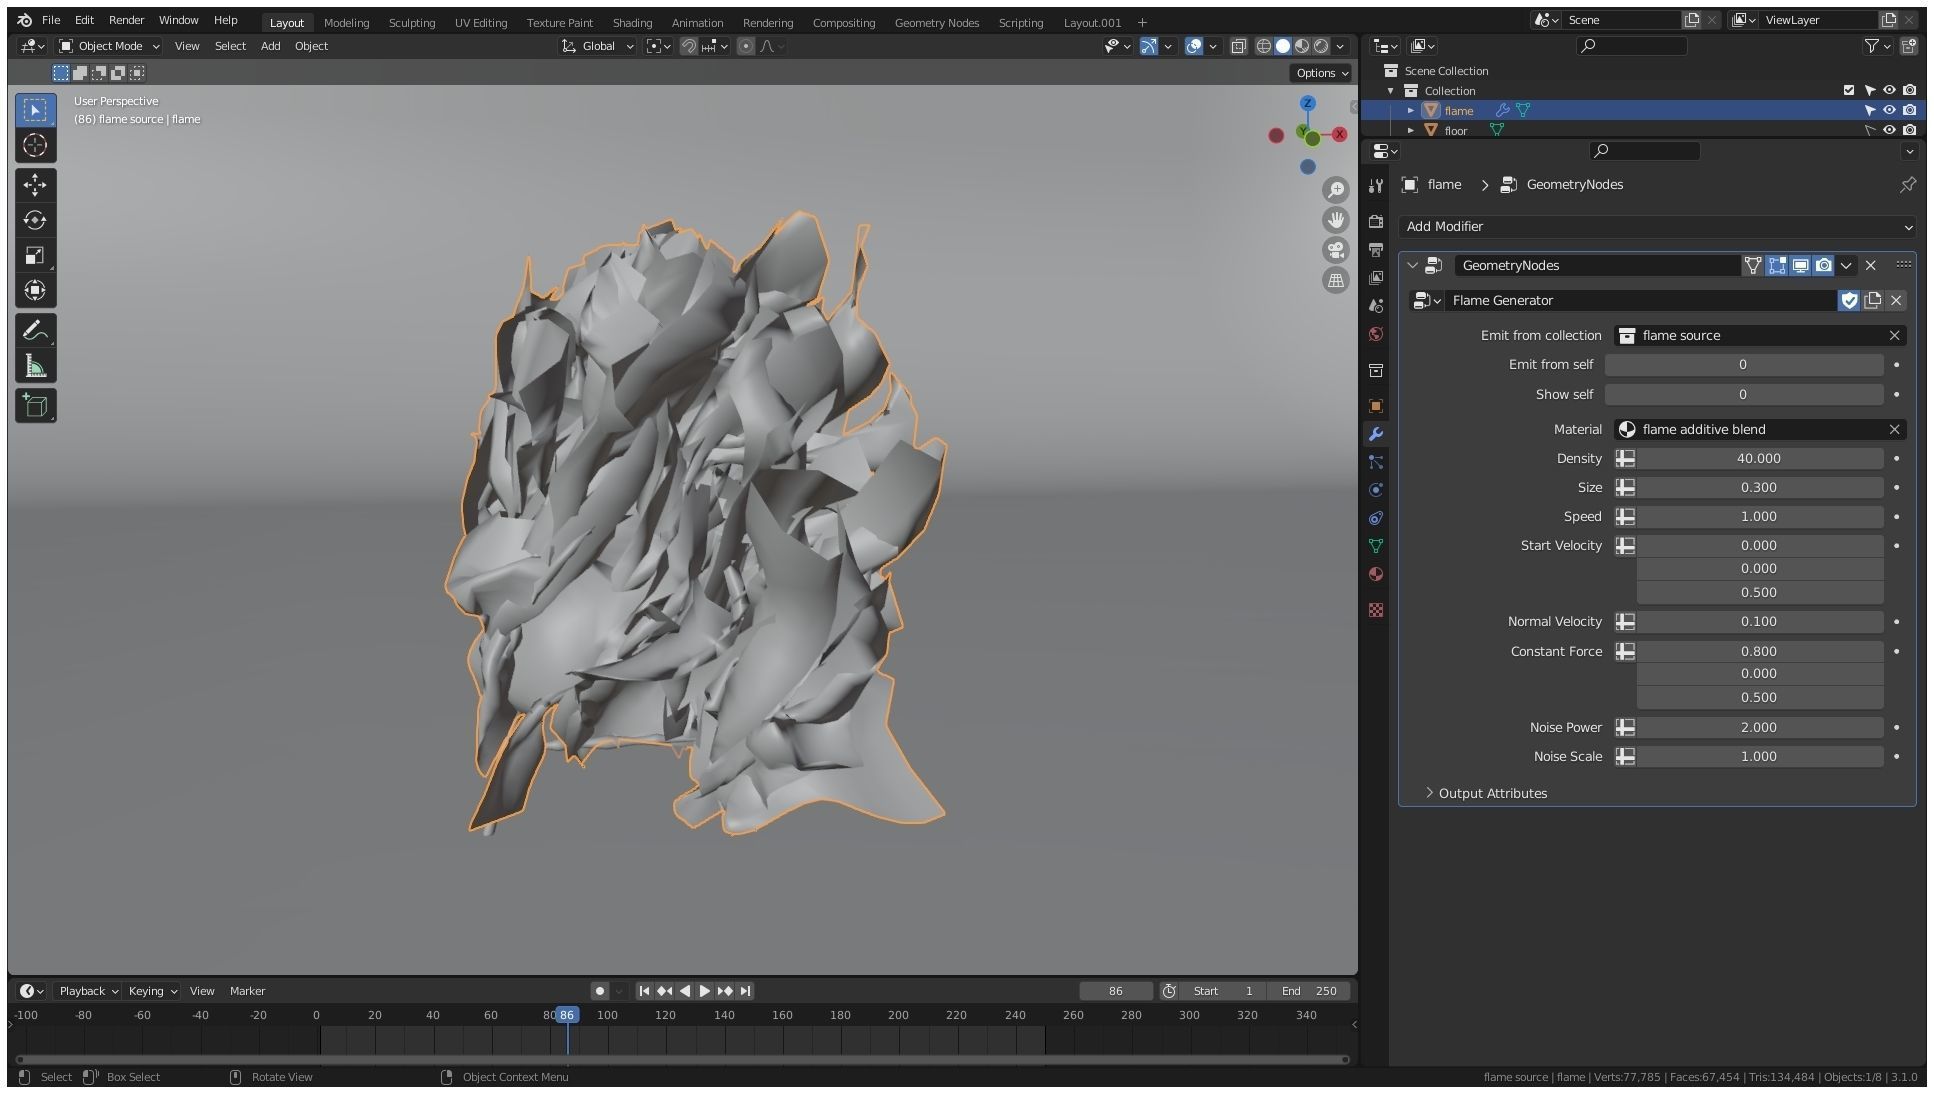Open the viewport Options dropdown
The width and height of the screenshot is (1934, 1094).
pos(1321,73)
